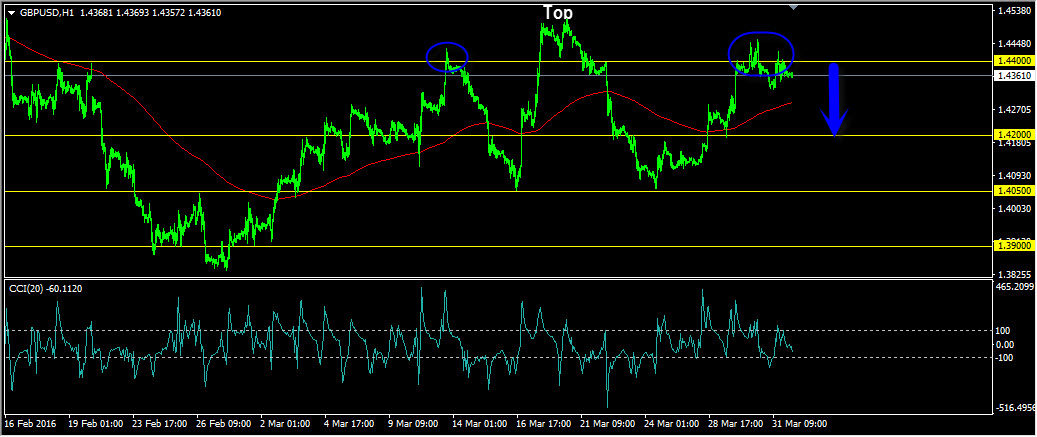Select the current price label 1.43610
The width and height of the screenshot is (1037, 437).
click(1014, 75)
